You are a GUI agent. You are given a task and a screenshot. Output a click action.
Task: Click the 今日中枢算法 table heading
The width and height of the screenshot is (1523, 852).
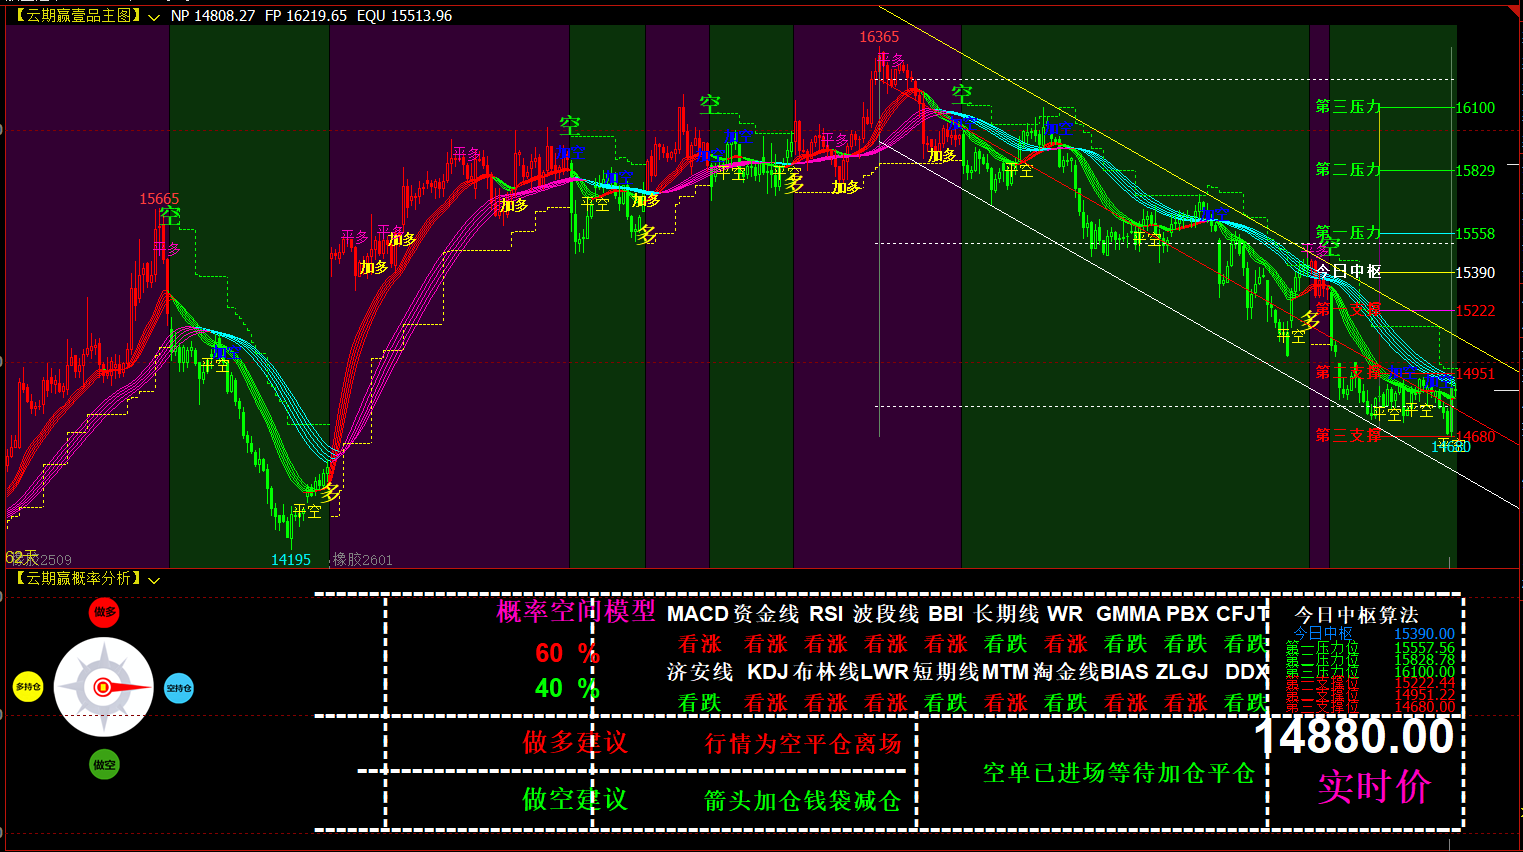click(1357, 615)
